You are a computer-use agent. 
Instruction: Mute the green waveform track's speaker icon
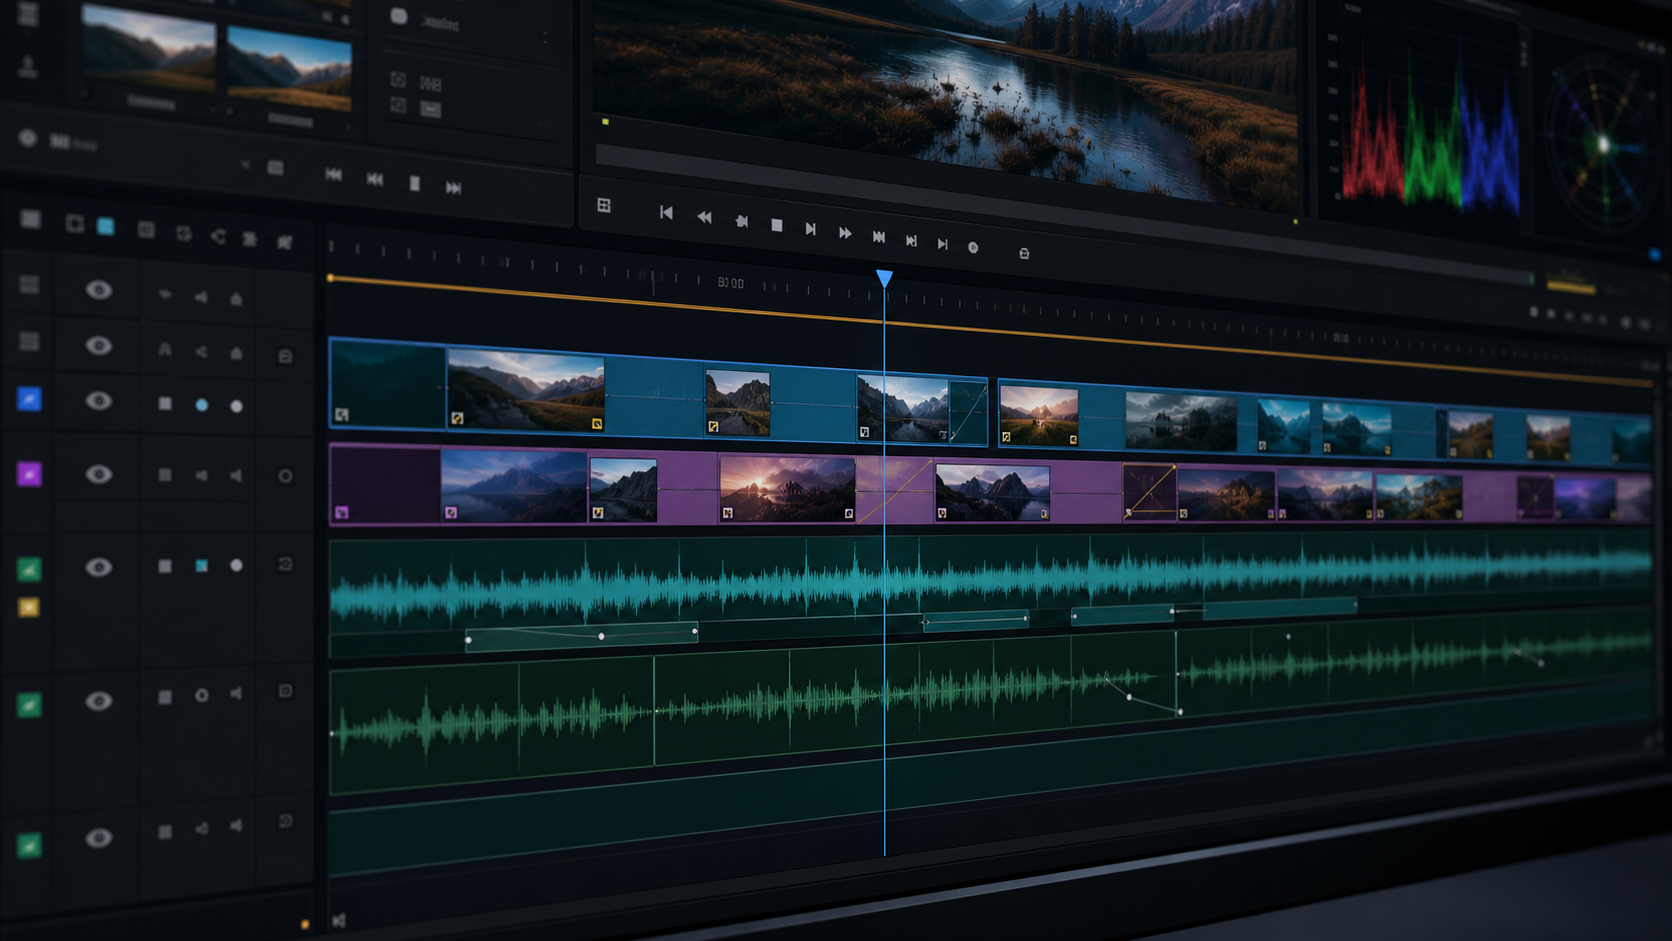(x=236, y=693)
